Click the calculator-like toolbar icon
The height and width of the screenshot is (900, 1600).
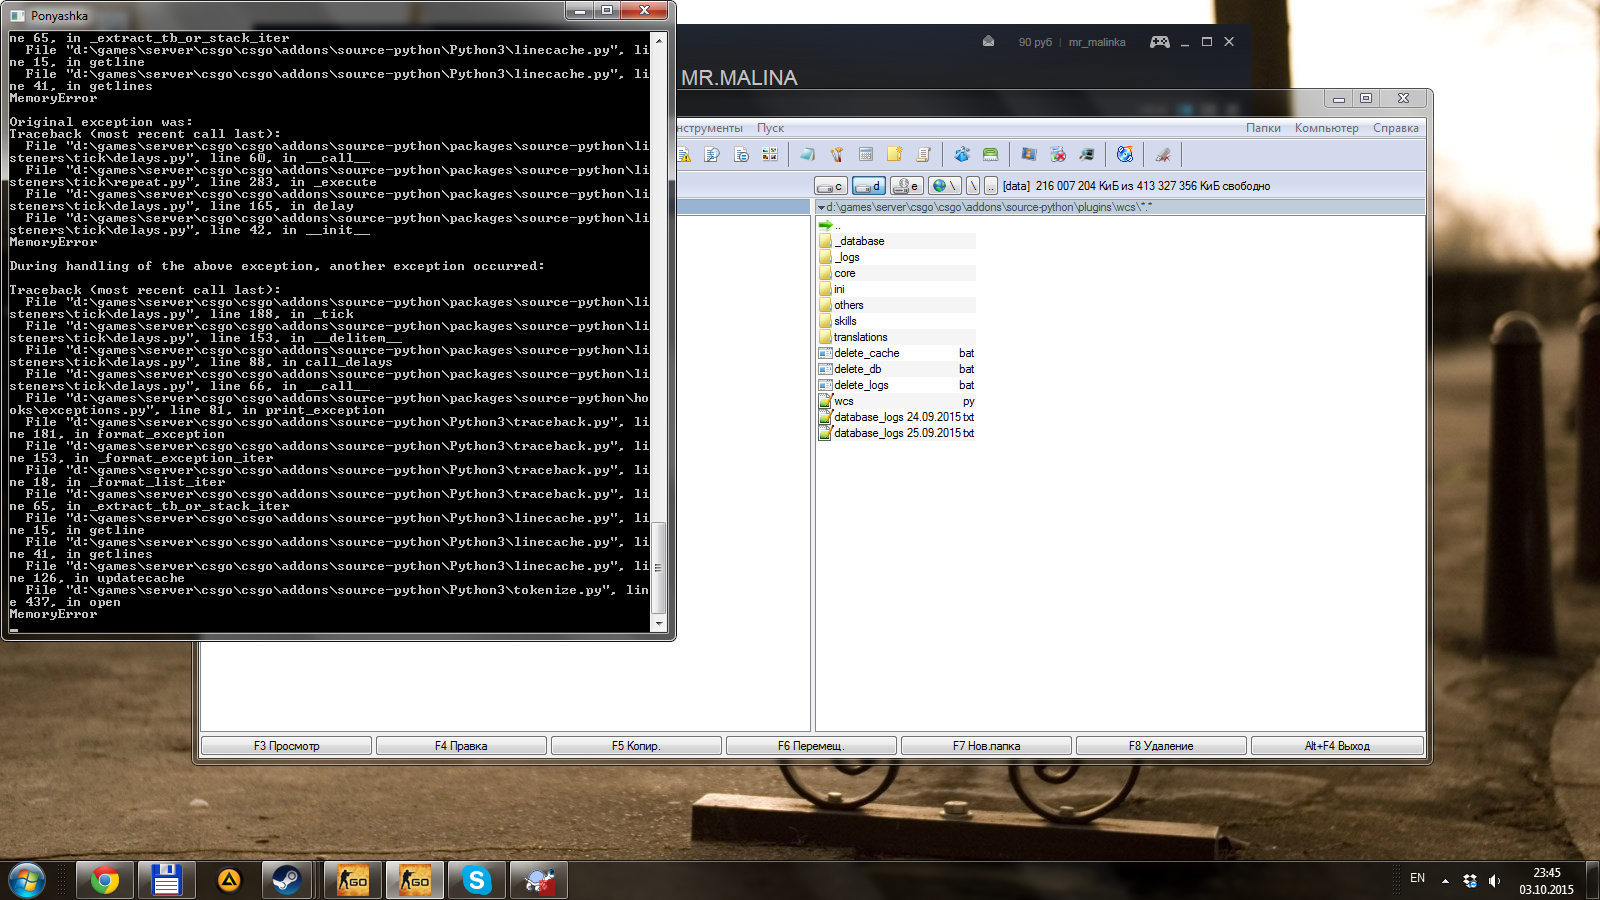[866, 154]
